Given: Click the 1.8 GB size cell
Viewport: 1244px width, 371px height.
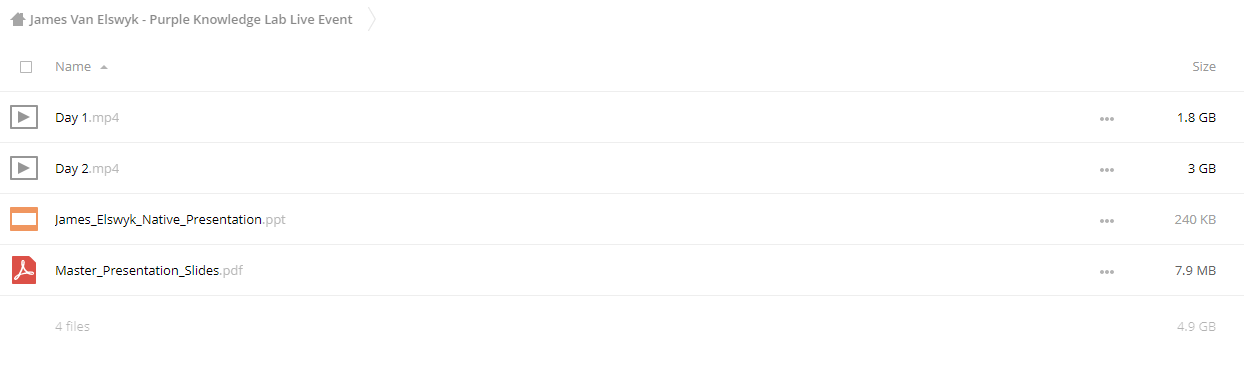Looking at the screenshot, I should tap(1196, 118).
